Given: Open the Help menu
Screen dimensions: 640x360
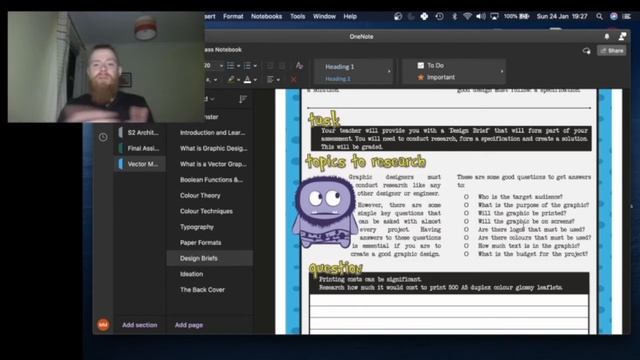Looking at the screenshot, I should coord(350,17).
